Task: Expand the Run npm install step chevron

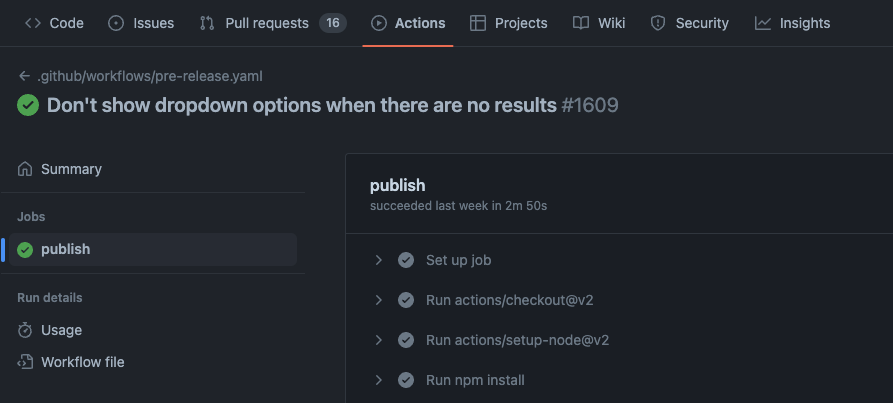Action: pyautogui.click(x=378, y=380)
